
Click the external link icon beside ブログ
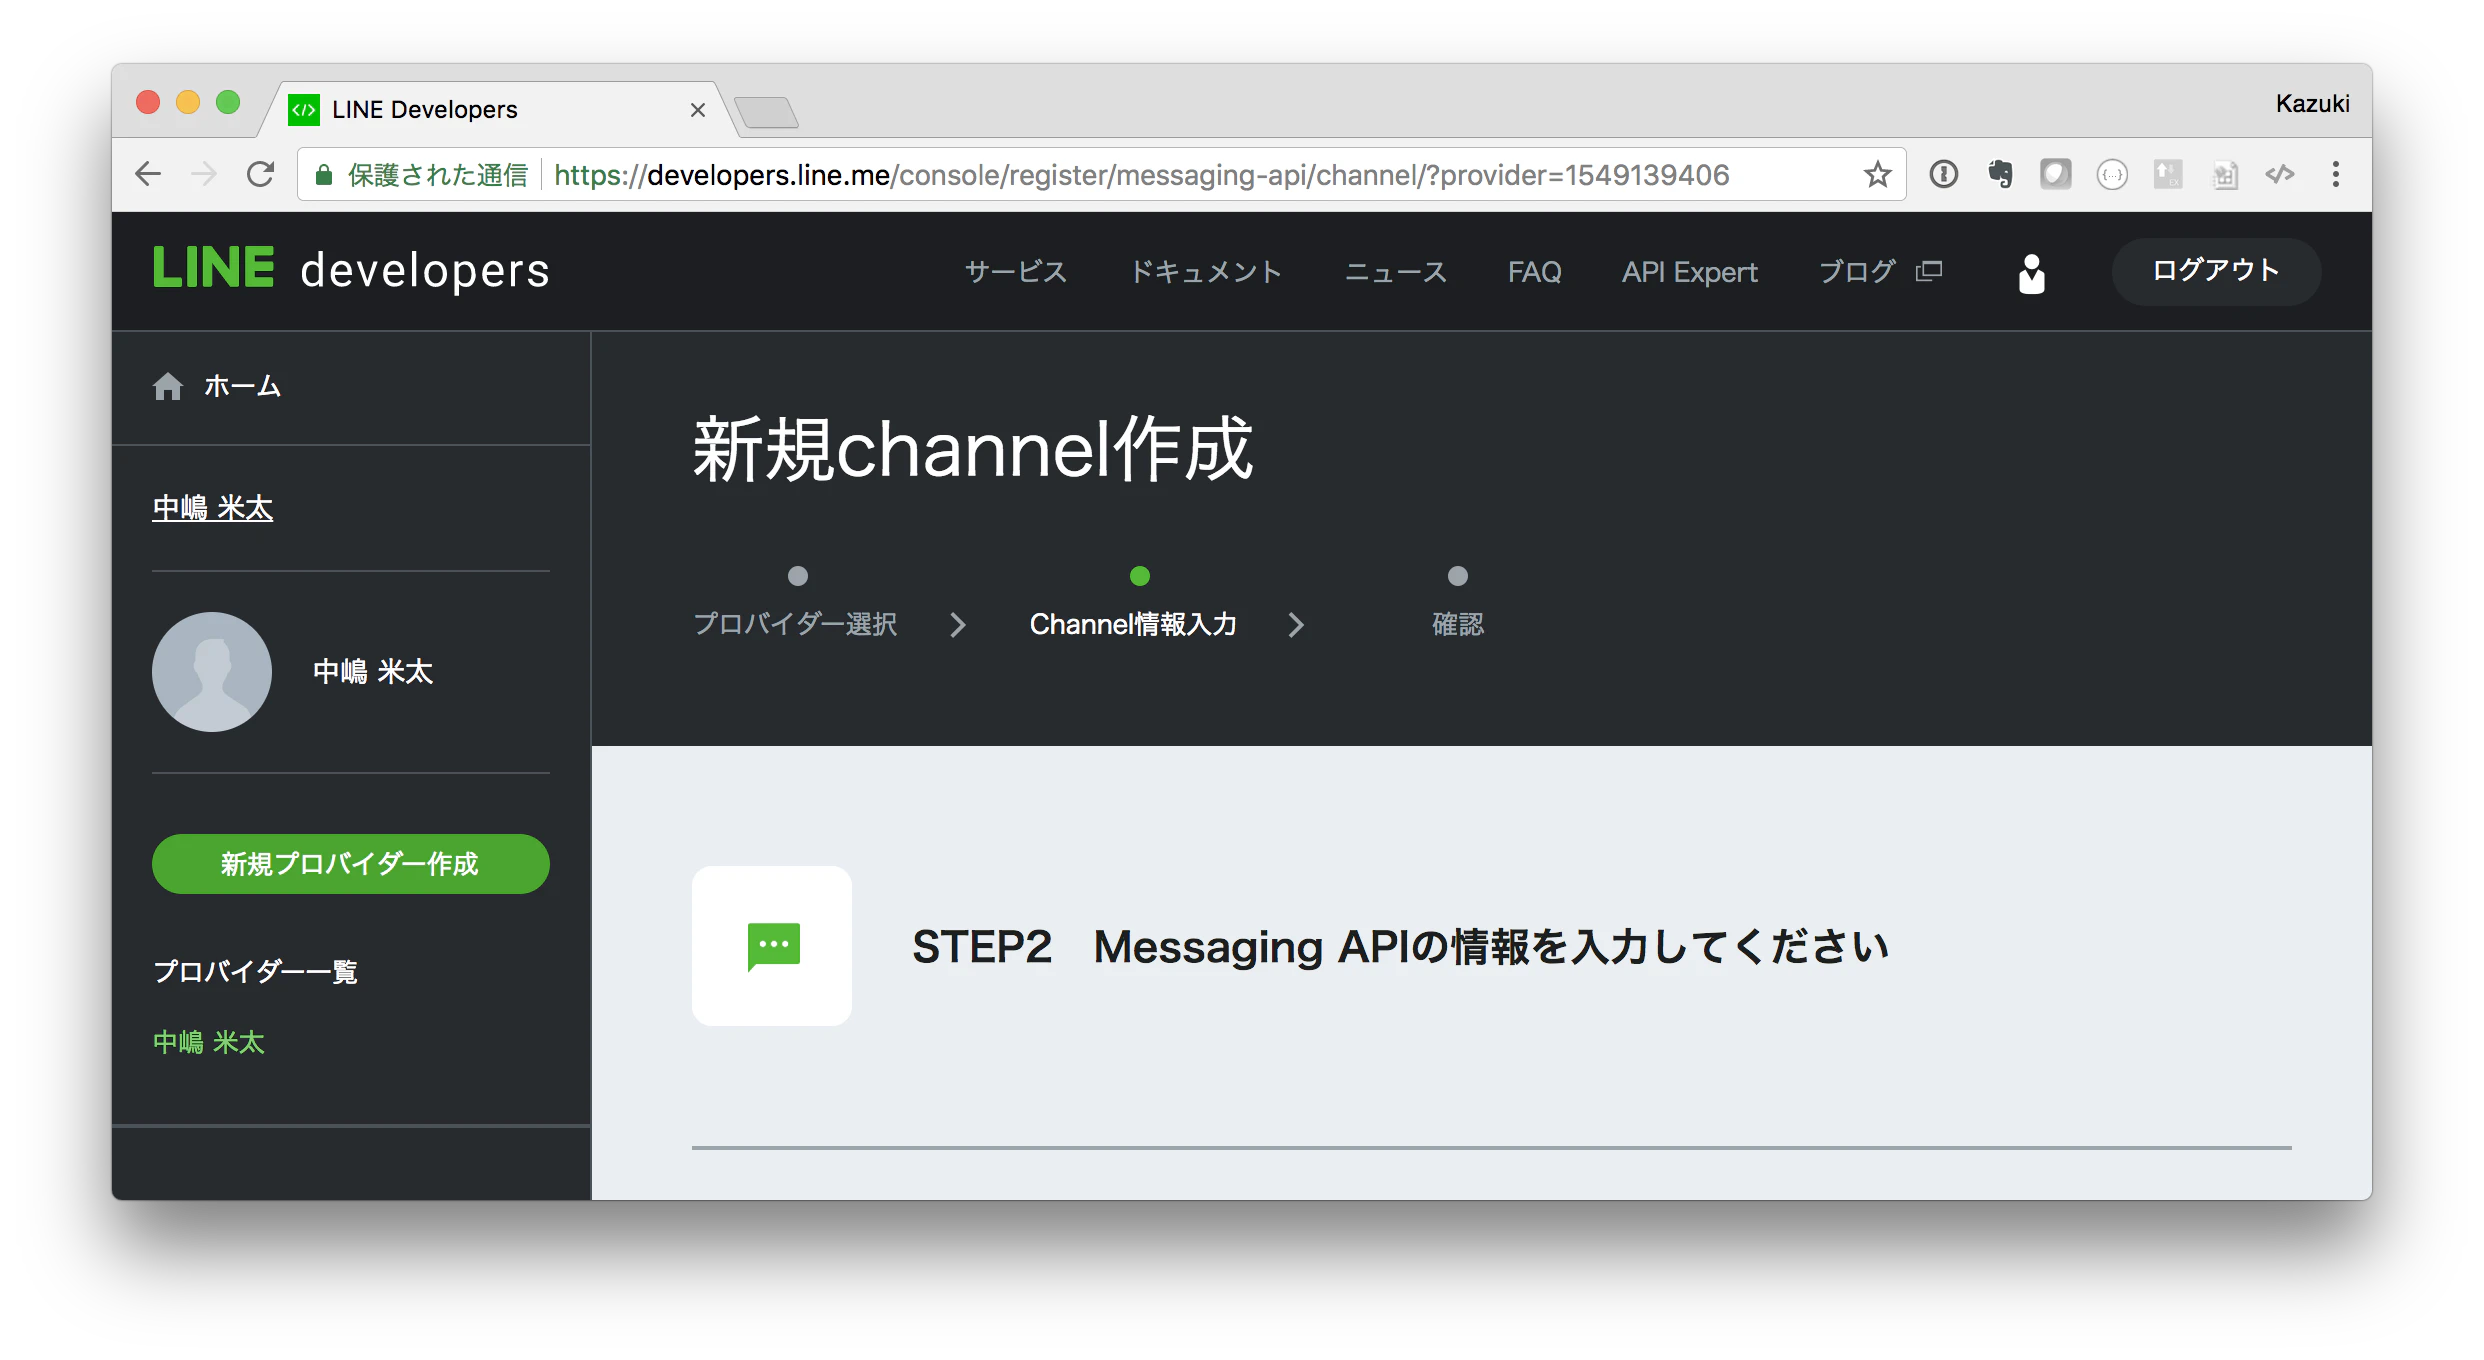[x=1929, y=271]
